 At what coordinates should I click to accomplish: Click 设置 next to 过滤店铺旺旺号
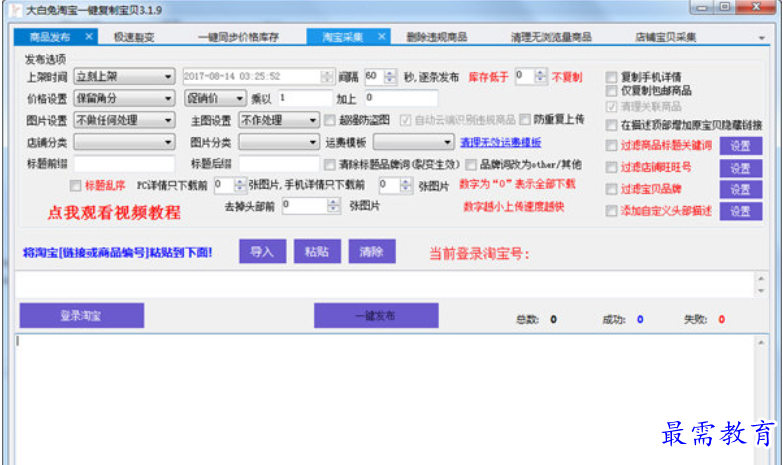[x=741, y=168]
